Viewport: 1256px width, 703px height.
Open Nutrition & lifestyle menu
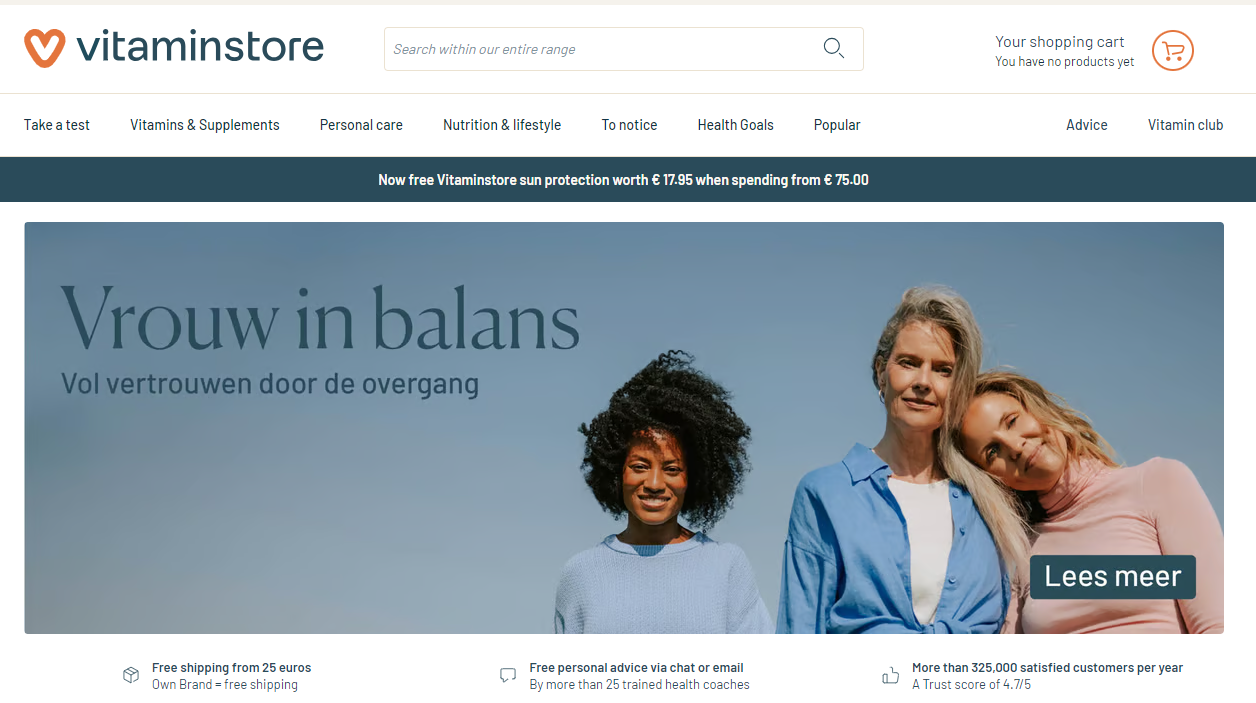[x=502, y=125]
